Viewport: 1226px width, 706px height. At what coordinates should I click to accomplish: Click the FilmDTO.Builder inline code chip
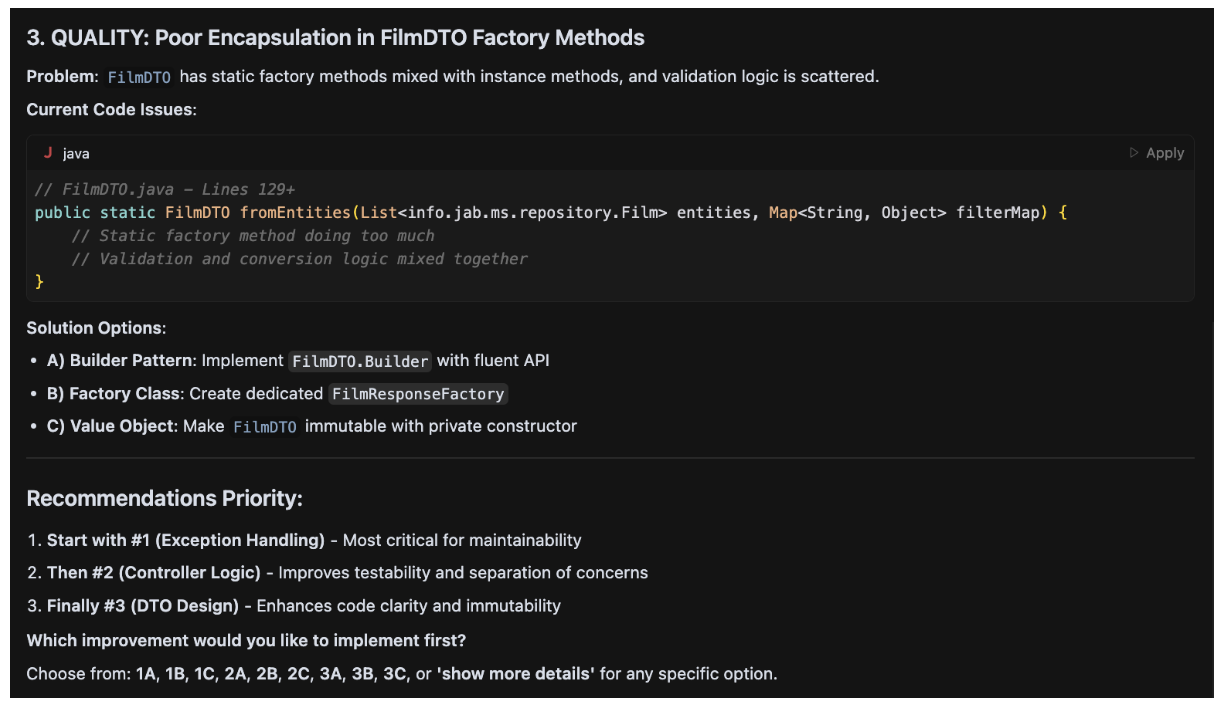(360, 361)
